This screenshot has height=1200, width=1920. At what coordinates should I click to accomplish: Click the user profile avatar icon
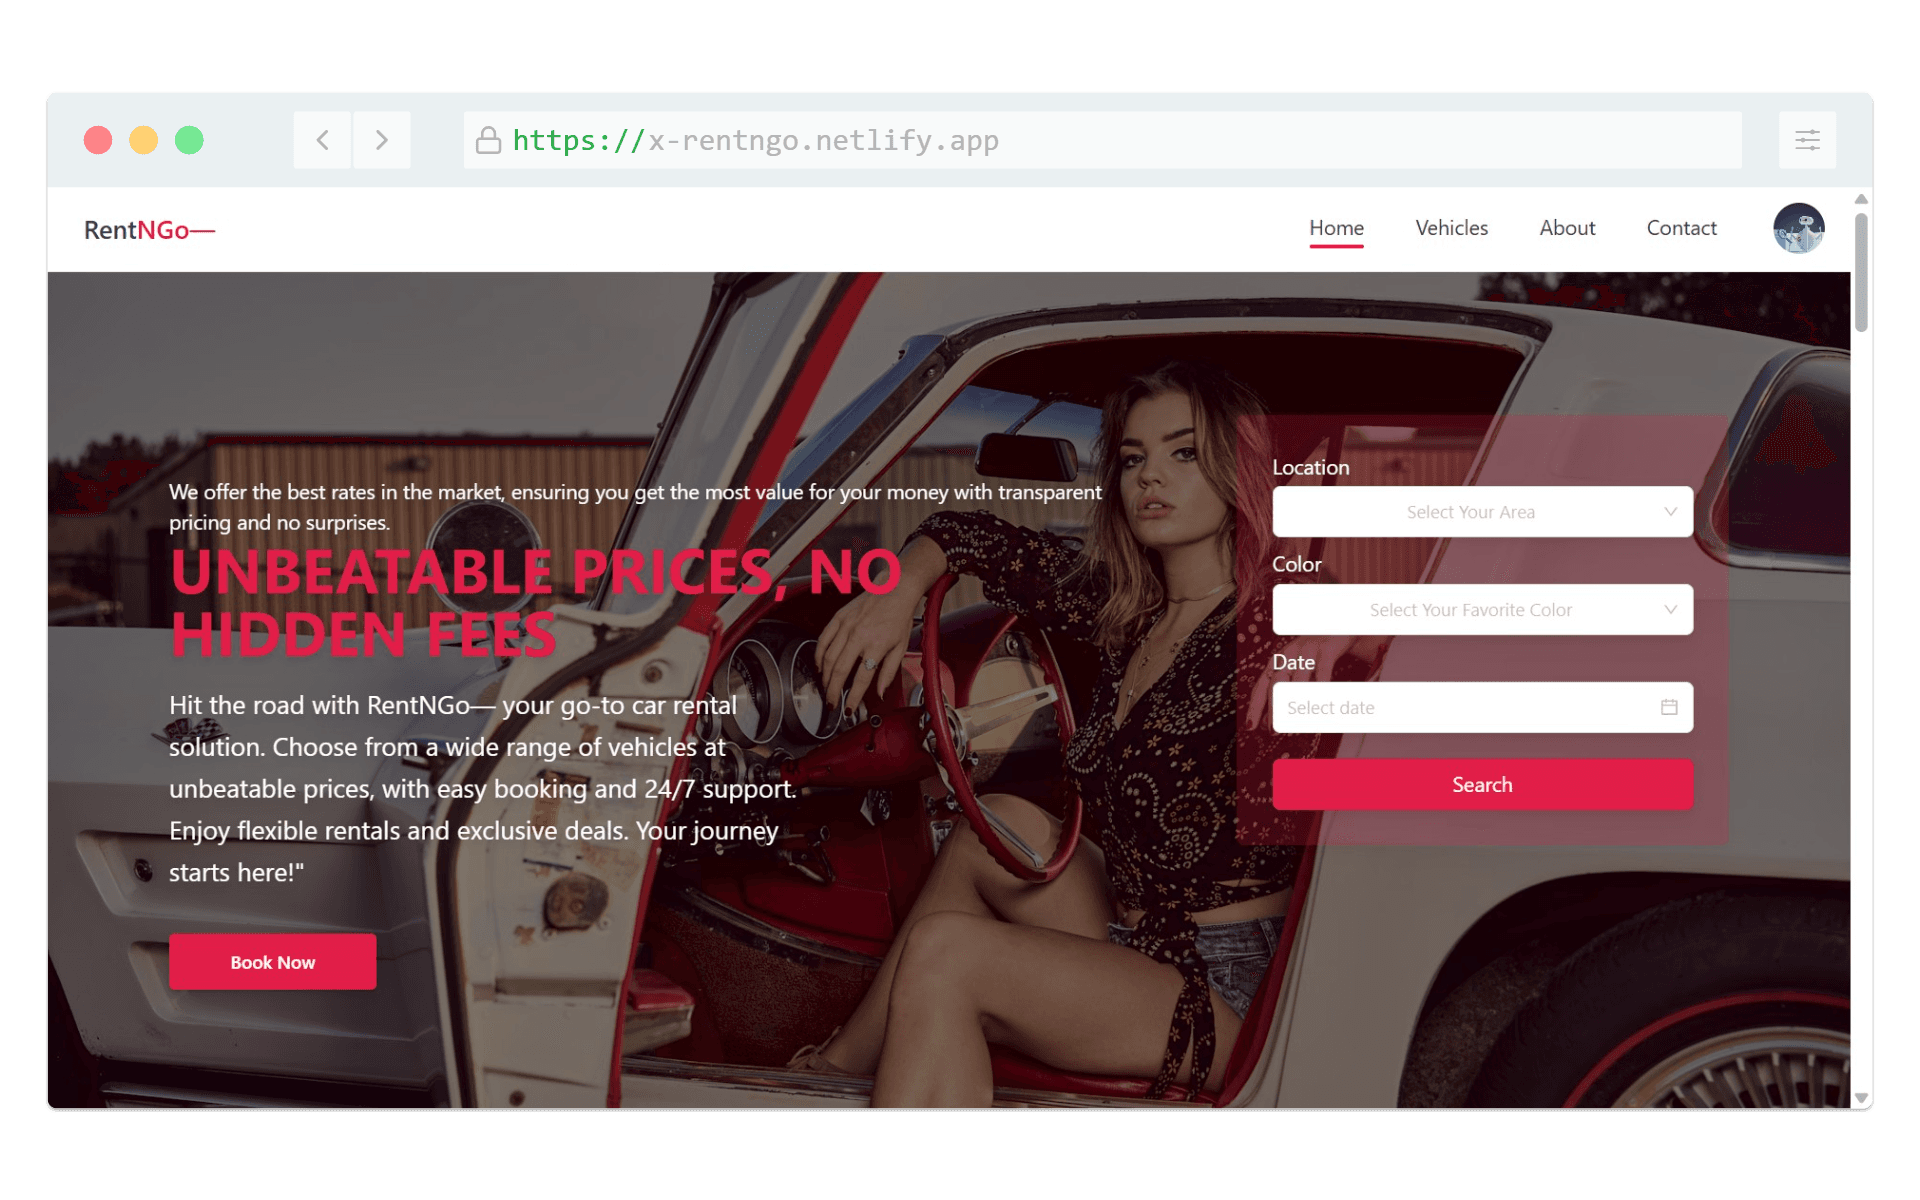coord(1800,228)
